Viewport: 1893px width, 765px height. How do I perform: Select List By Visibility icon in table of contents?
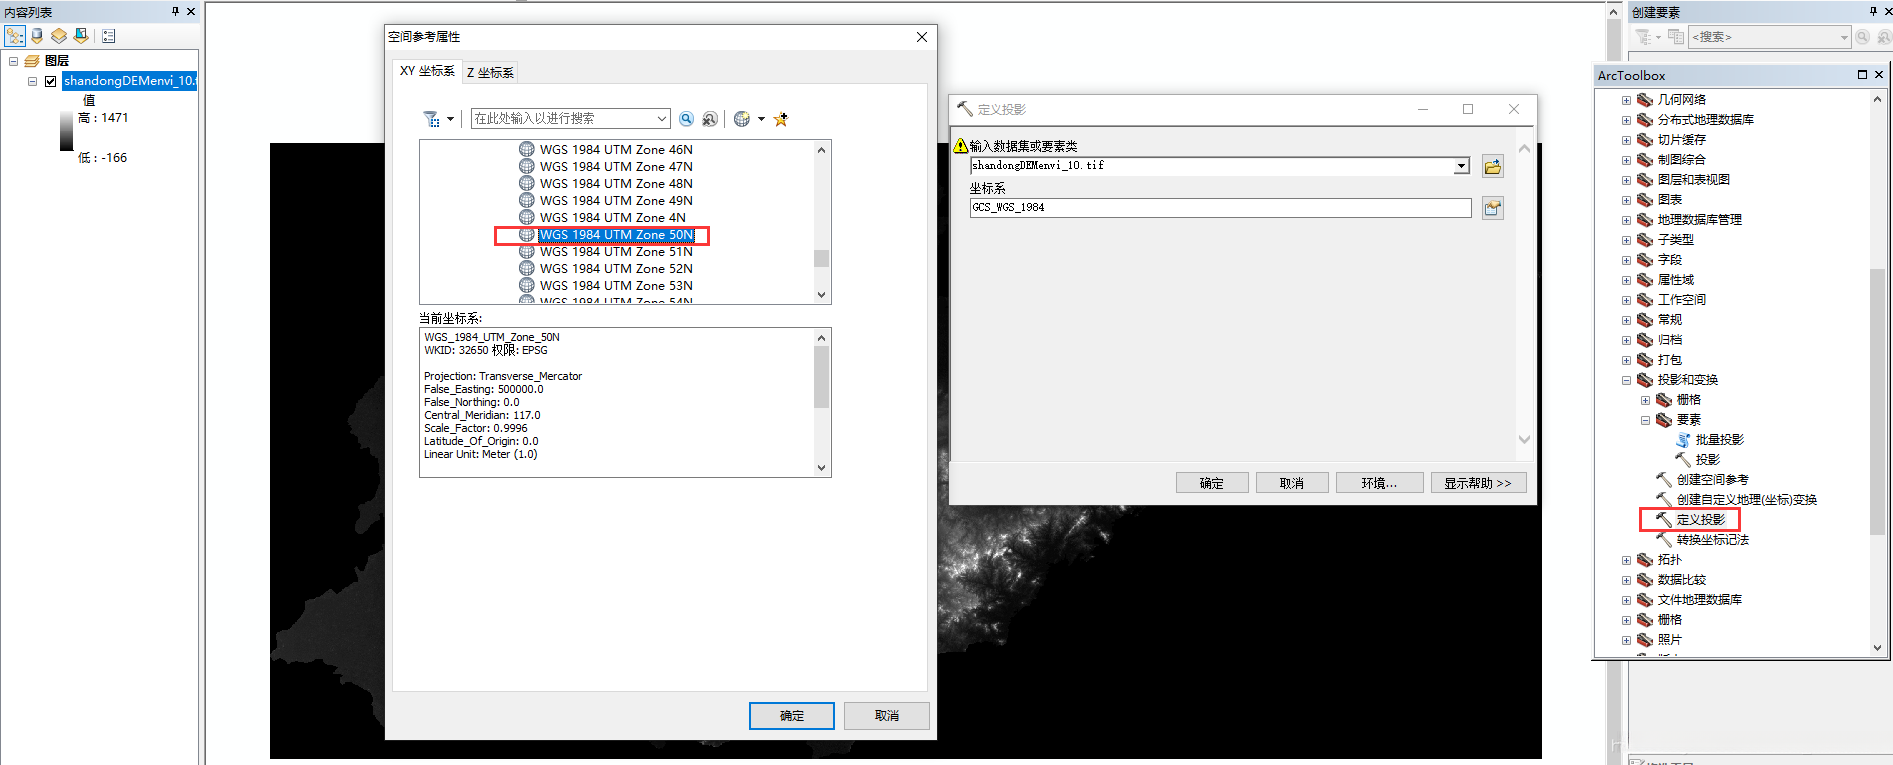(59, 36)
